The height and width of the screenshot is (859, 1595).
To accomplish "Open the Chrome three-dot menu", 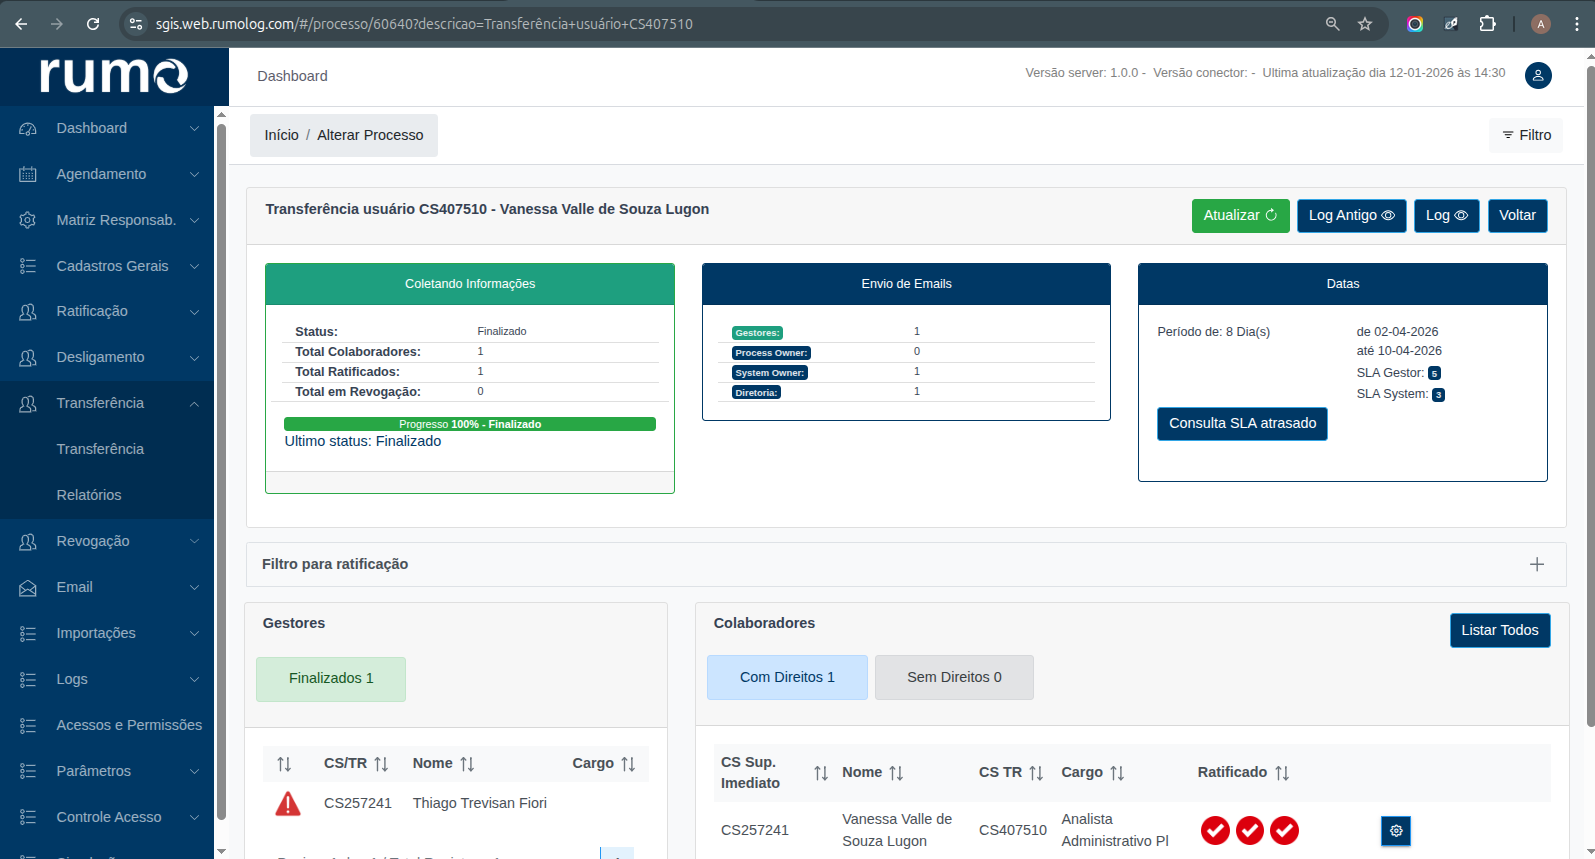I will (1577, 24).
